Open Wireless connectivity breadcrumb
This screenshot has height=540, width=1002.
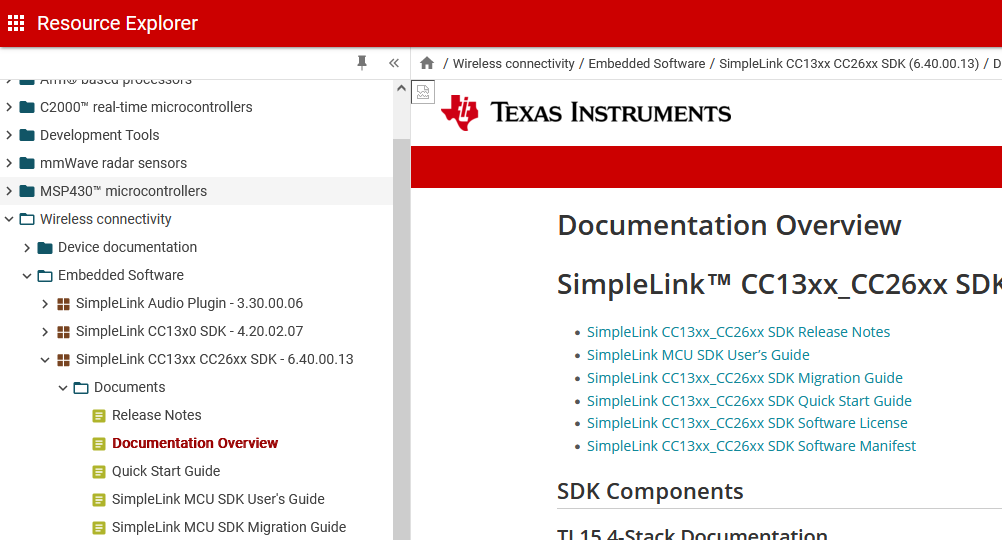(514, 64)
